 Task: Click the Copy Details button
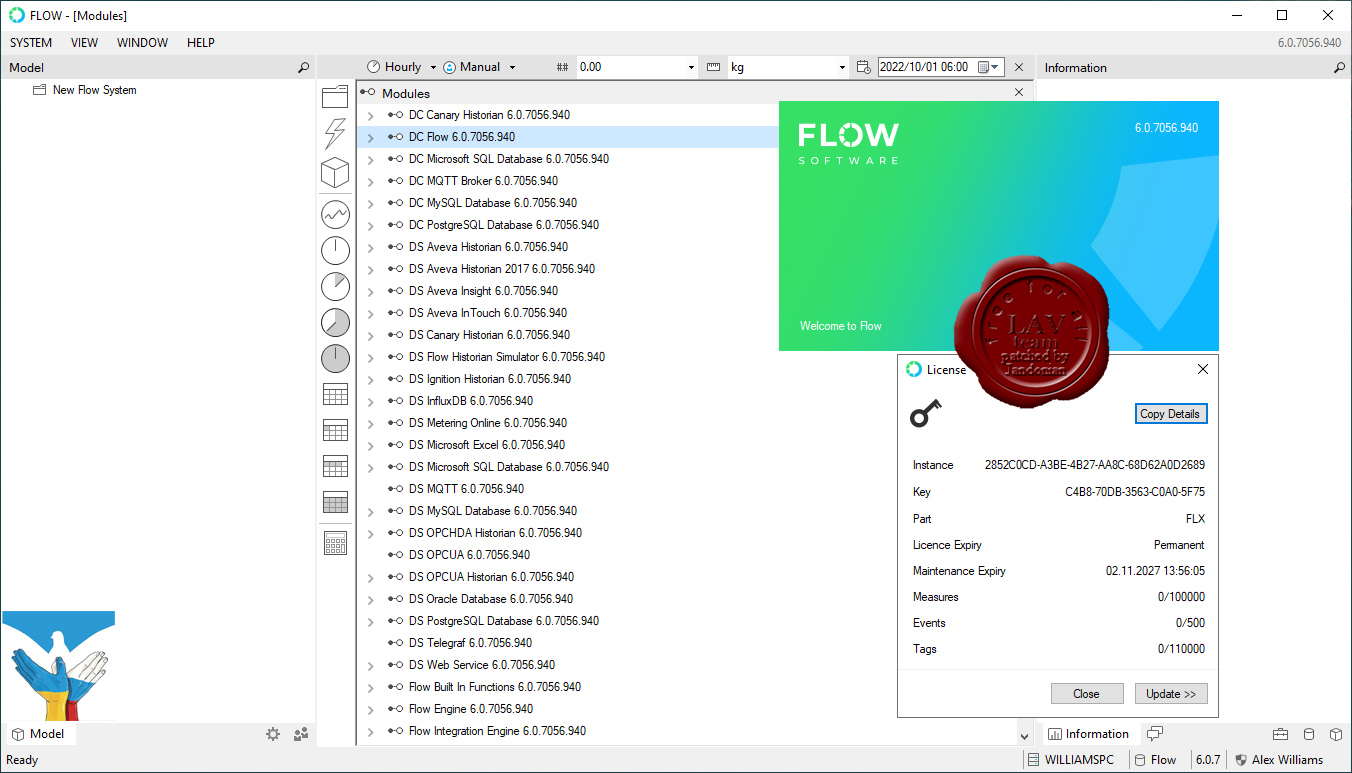(1171, 414)
